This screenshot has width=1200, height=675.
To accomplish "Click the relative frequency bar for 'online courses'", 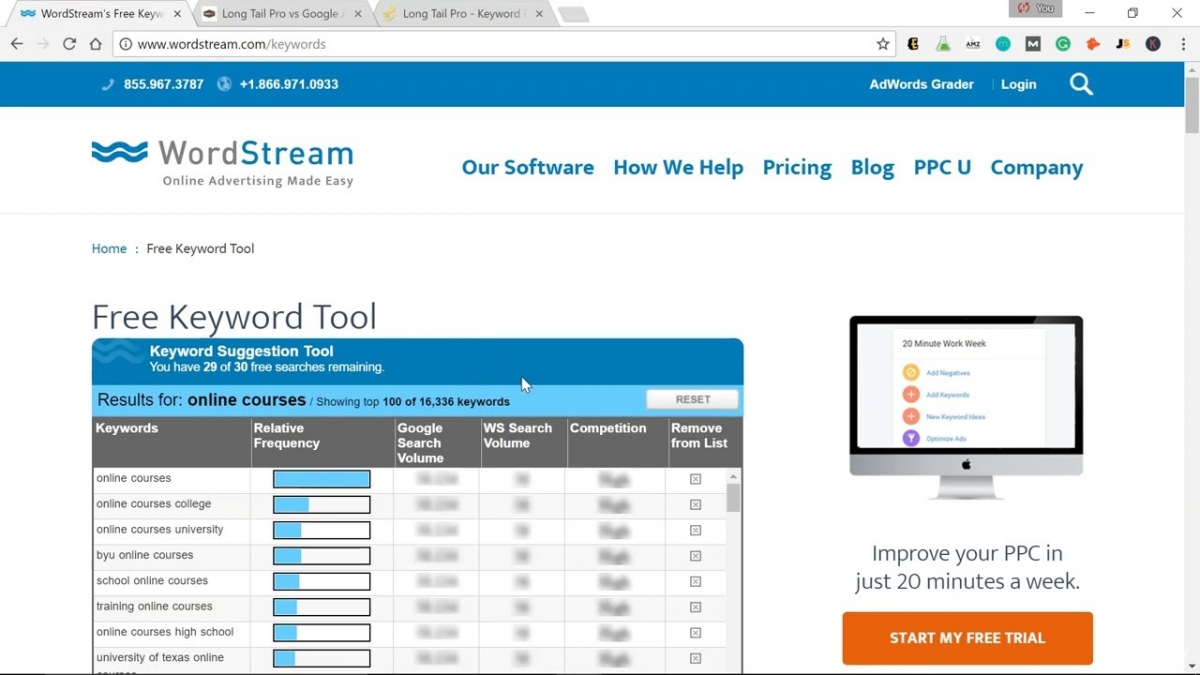I will [x=320, y=479].
